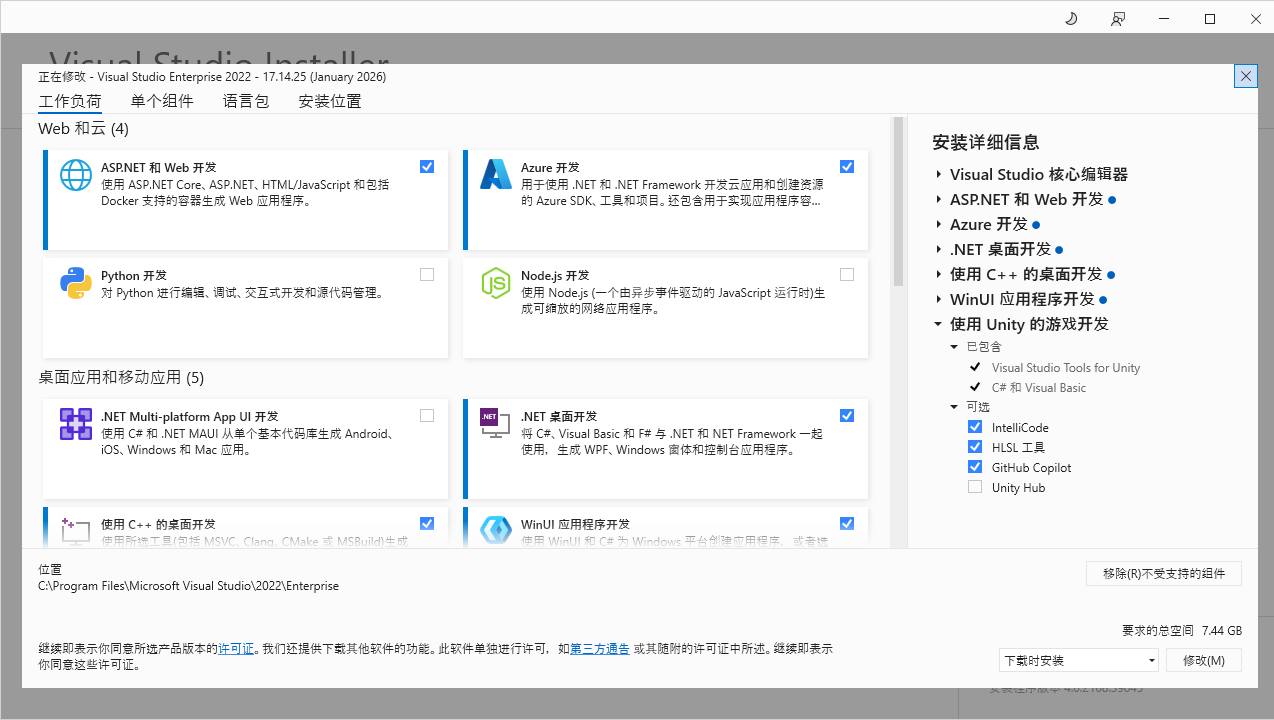This screenshot has height=720, width=1274.
Task: Uncheck the ASP.NET 和 Web 开发 workload
Action: tap(427, 167)
